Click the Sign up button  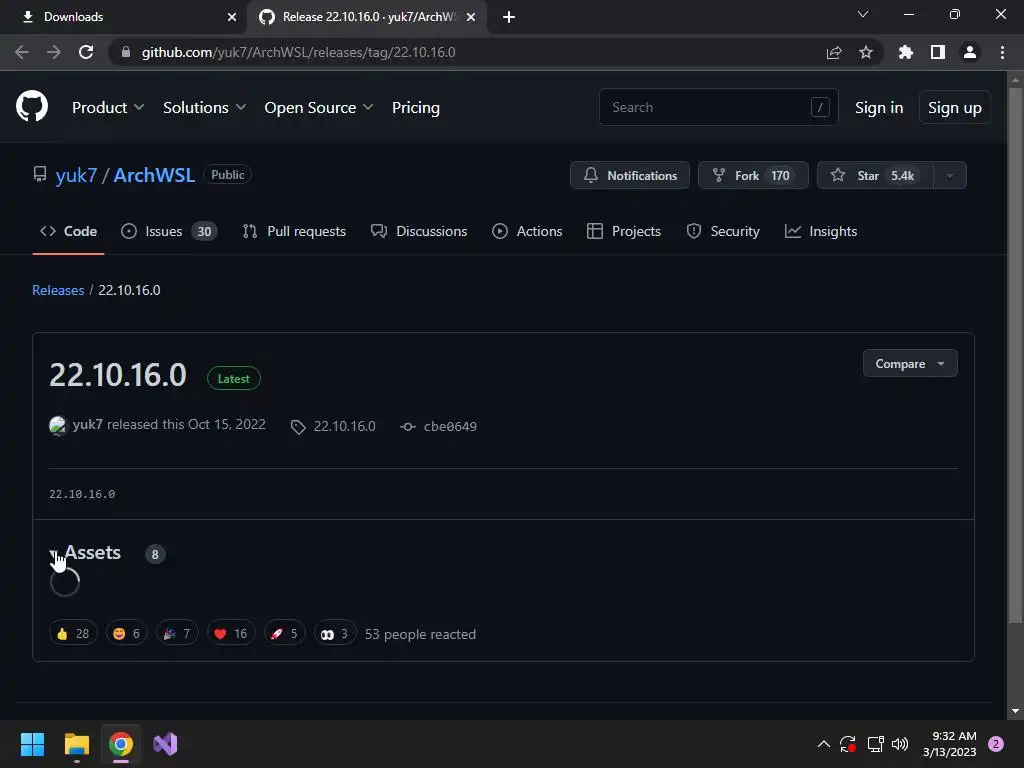pos(954,108)
